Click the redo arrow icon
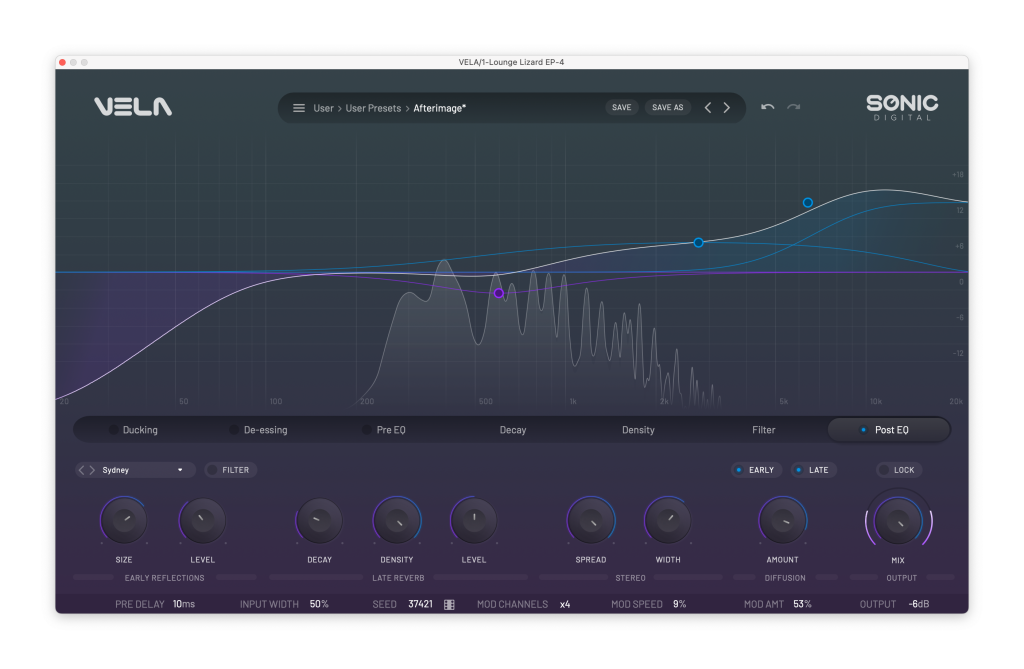The height and width of the screenshot is (669, 1024). [794, 107]
